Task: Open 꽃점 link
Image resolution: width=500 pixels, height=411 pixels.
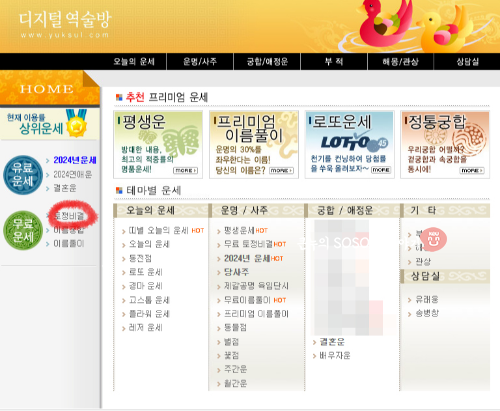Action: [231, 355]
